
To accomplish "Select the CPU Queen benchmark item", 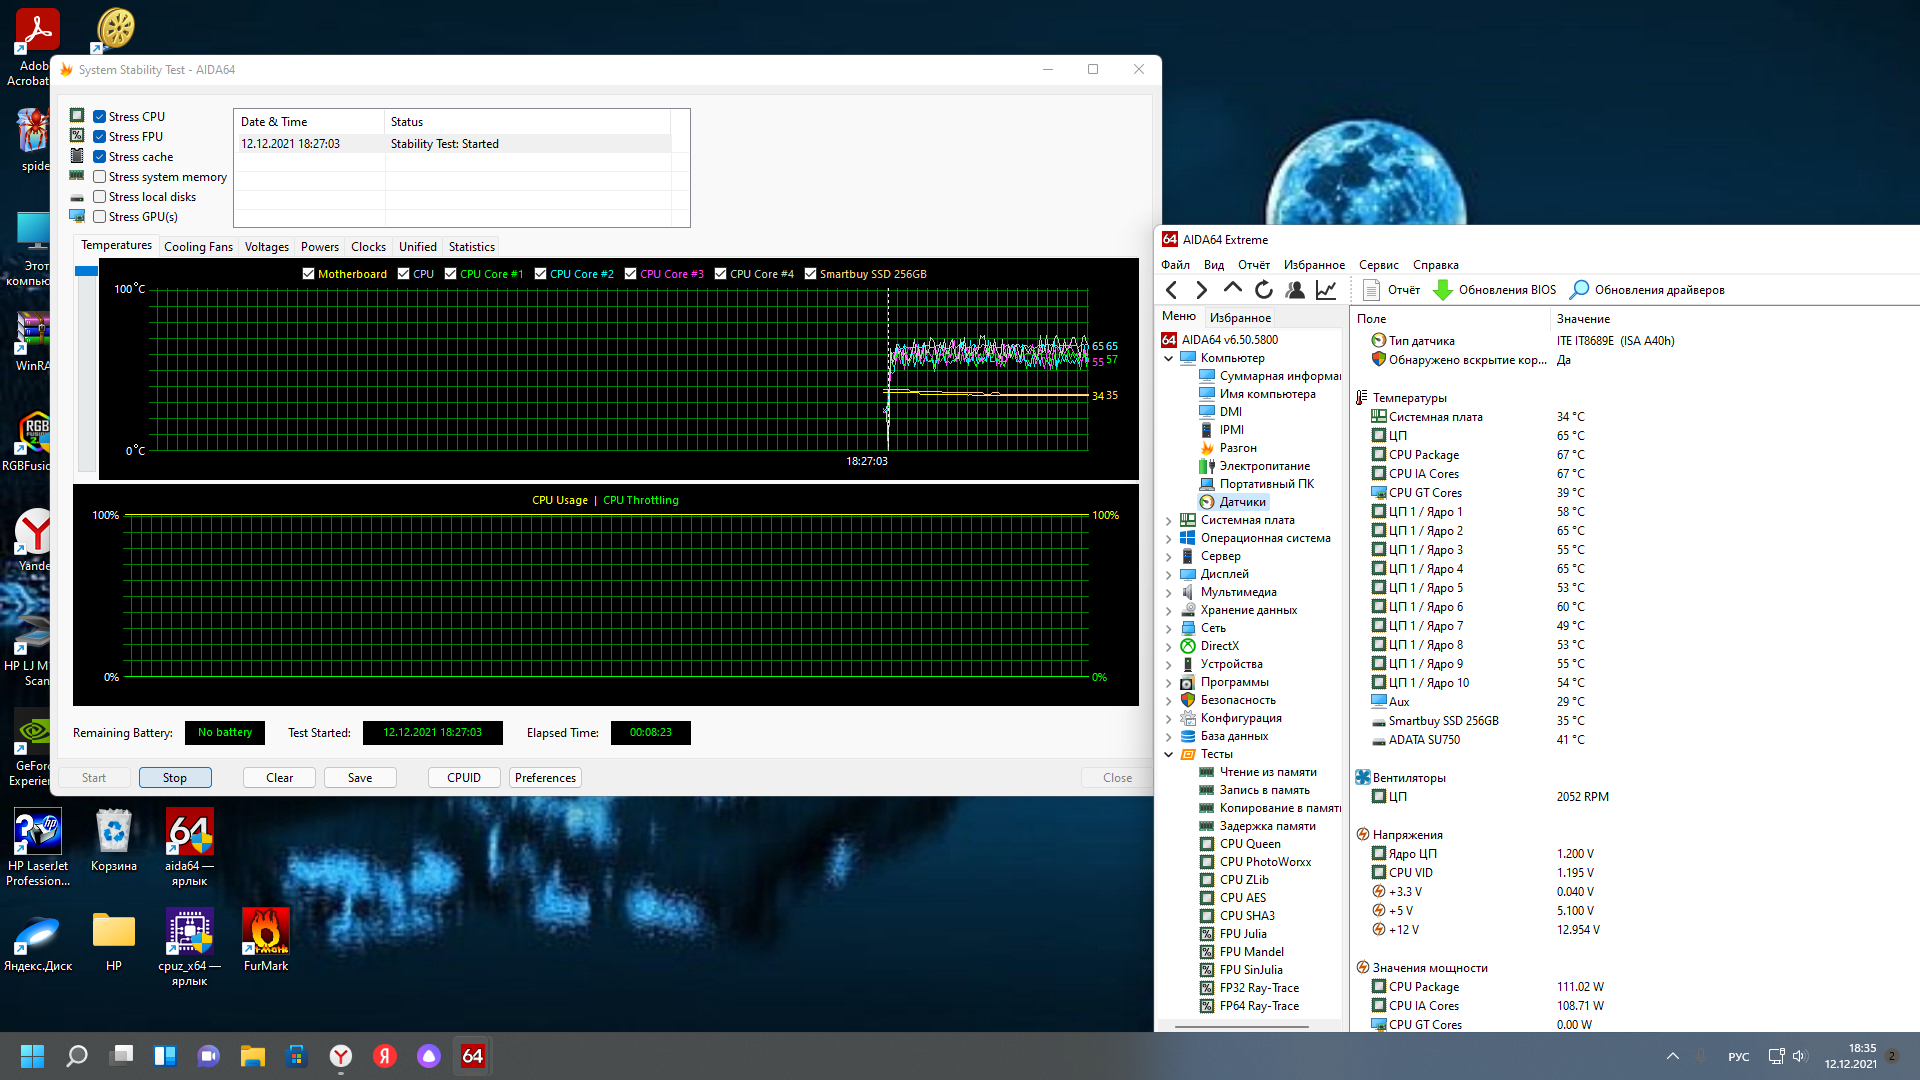I will point(1249,844).
